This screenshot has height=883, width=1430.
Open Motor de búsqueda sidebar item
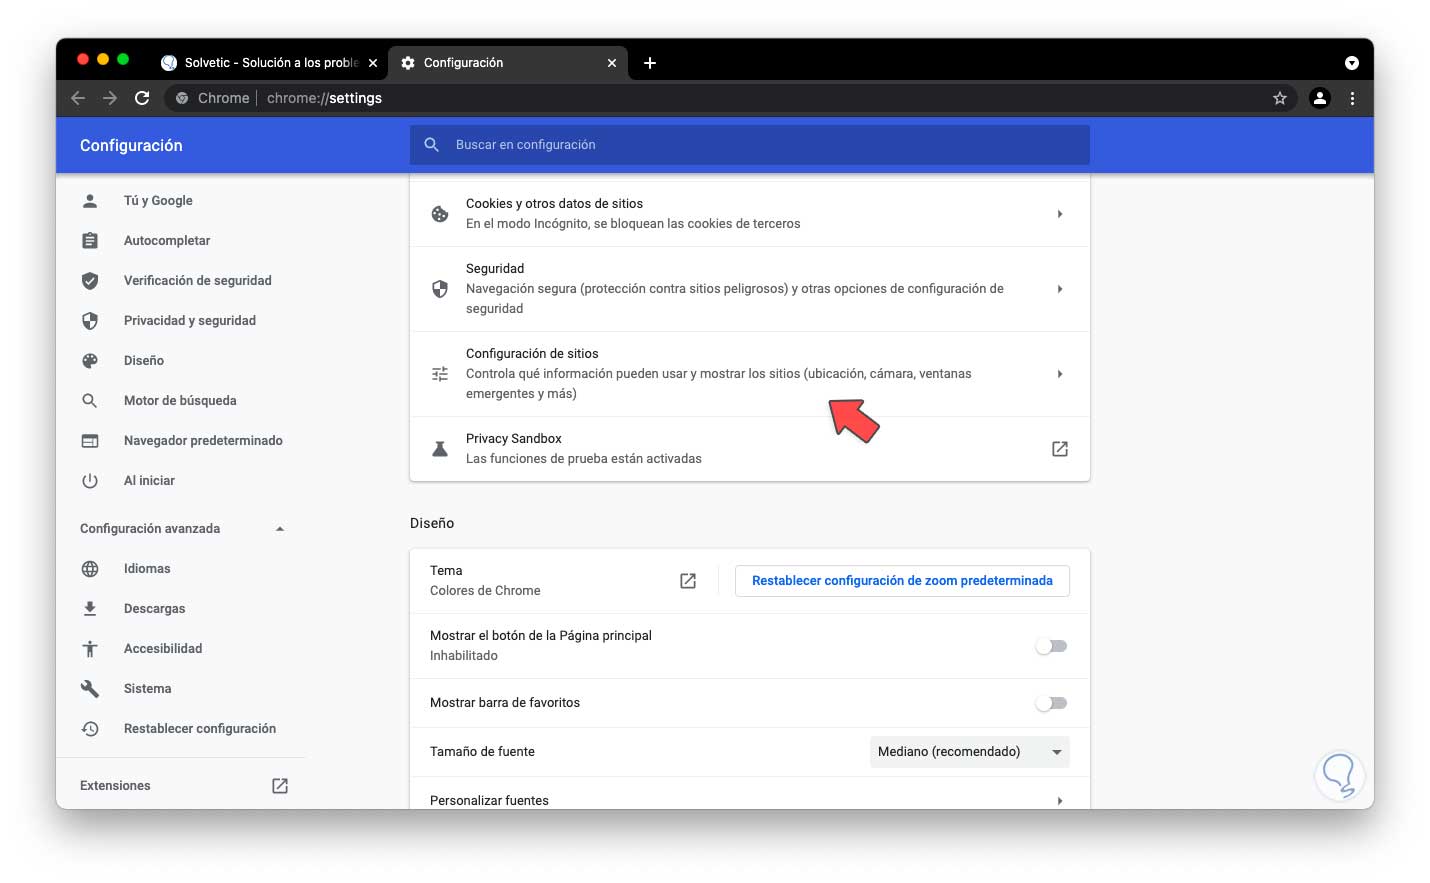coord(180,401)
